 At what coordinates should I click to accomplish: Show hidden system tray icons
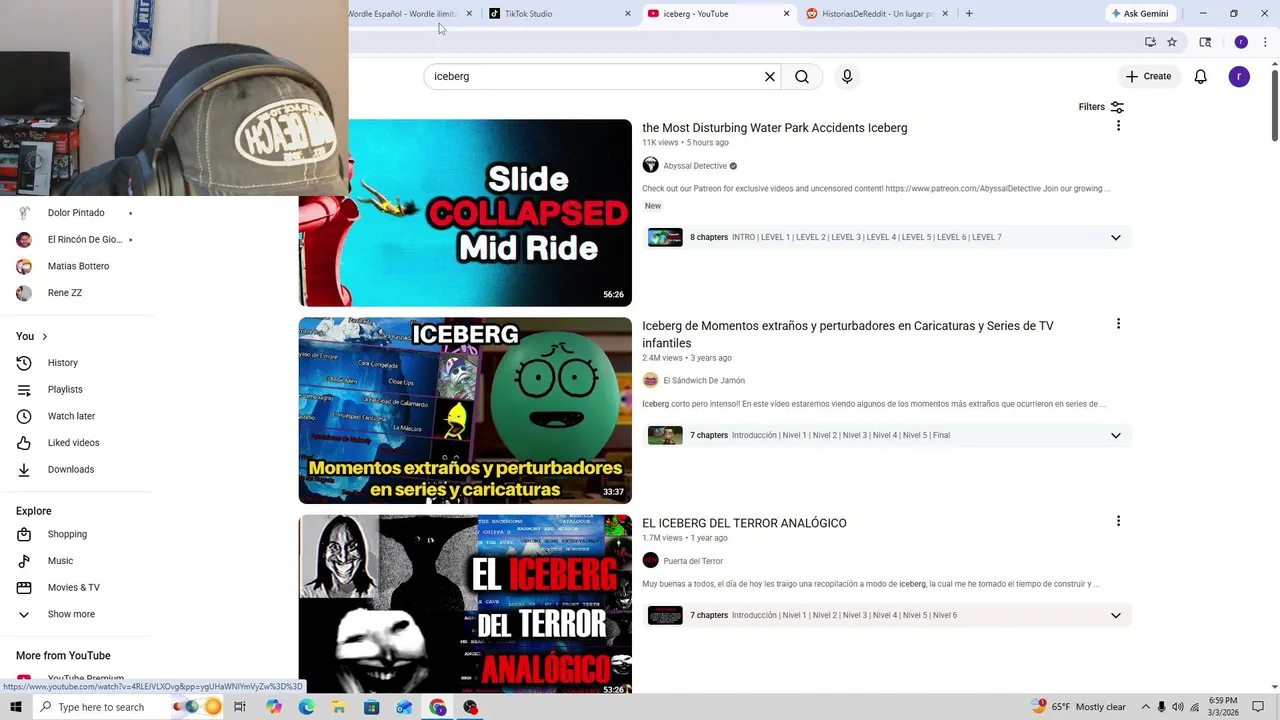(1145, 707)
